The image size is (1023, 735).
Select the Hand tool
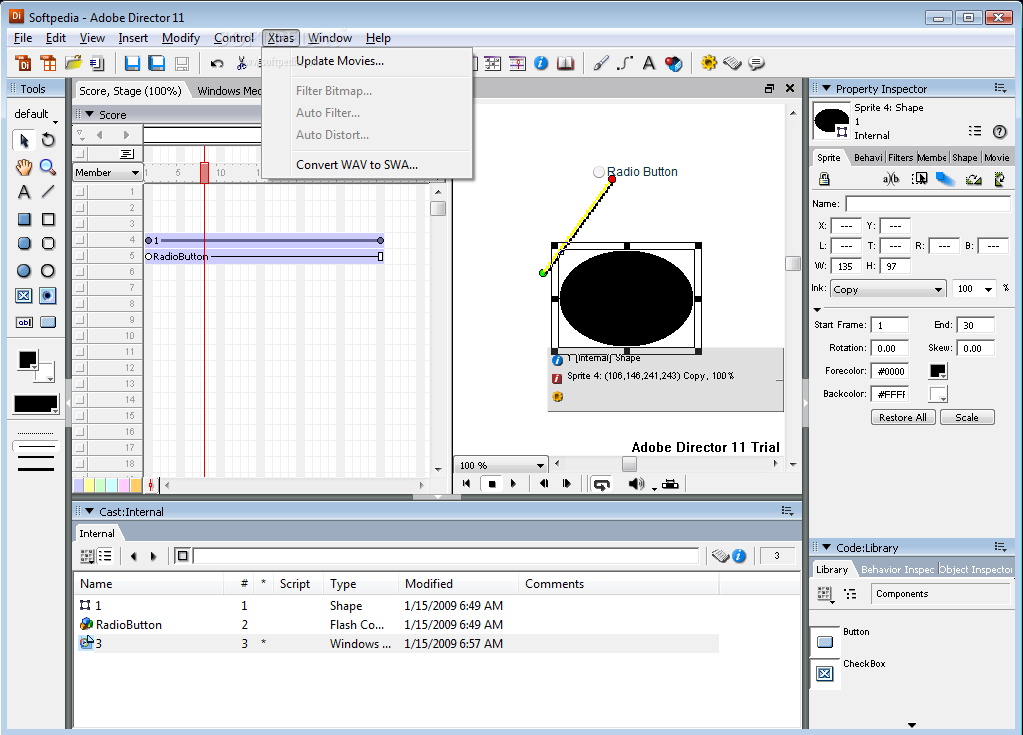[x=24, y=167]
